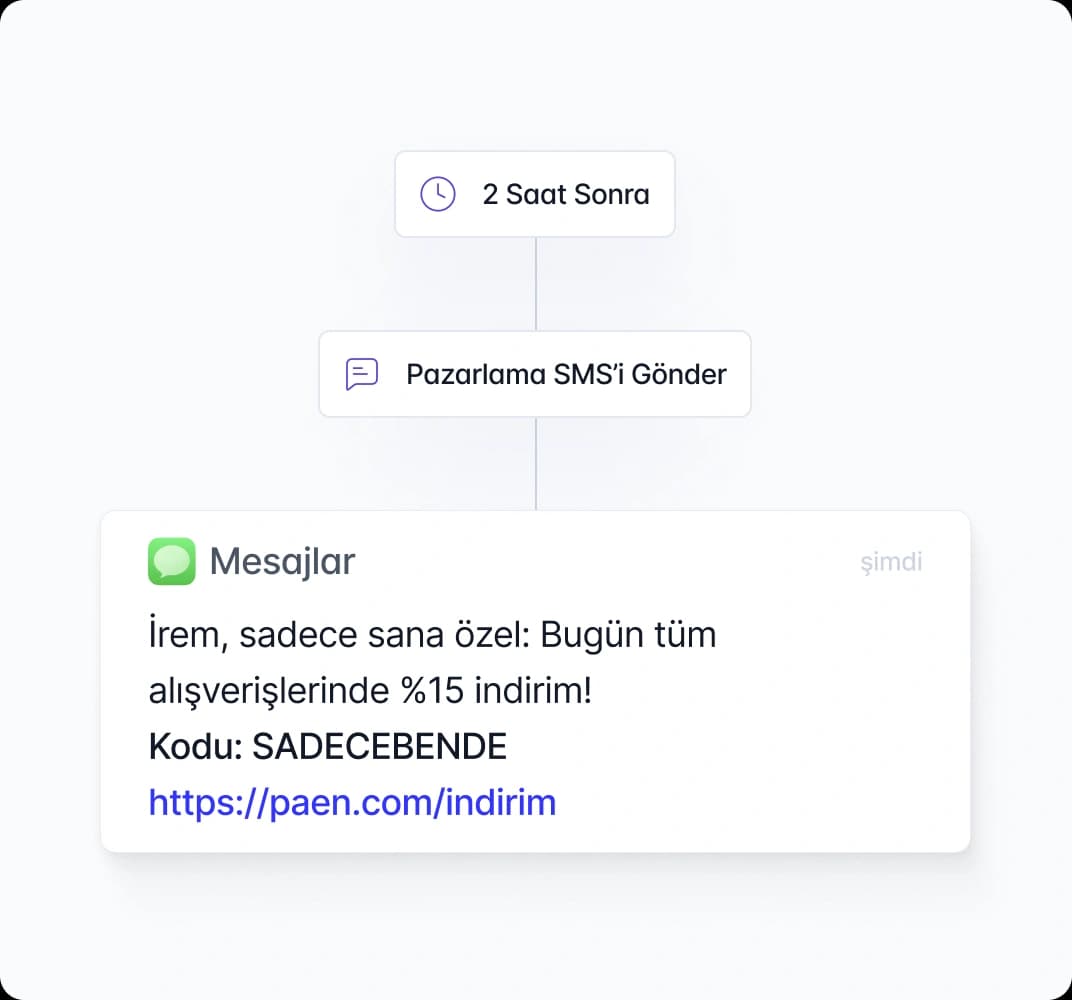Viewport: 1072px width, 1000px height.
Task: Click the clock icon in the delay step
Action: click(x=438, y=194)
